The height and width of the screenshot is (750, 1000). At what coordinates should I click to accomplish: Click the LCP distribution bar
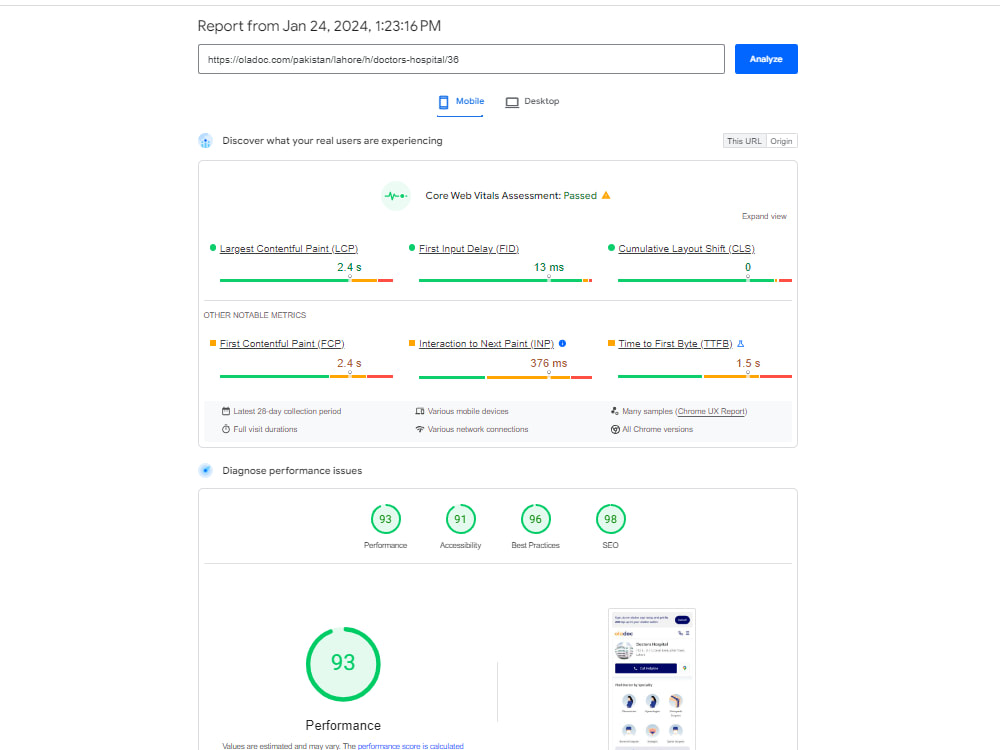(306, 280)
